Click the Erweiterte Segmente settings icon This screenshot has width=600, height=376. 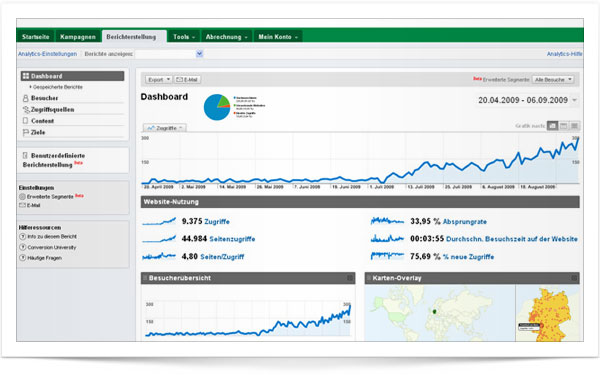click(x=22, y=197)
